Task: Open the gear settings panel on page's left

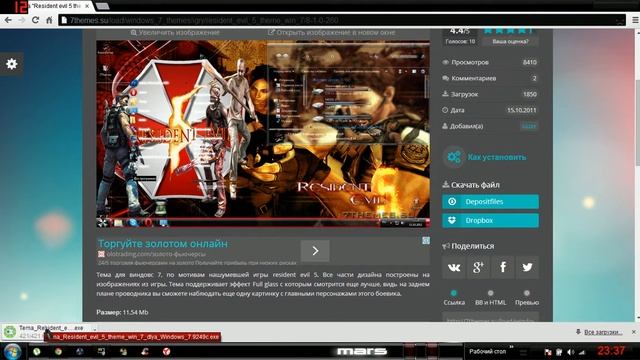Action: [11, 64]
